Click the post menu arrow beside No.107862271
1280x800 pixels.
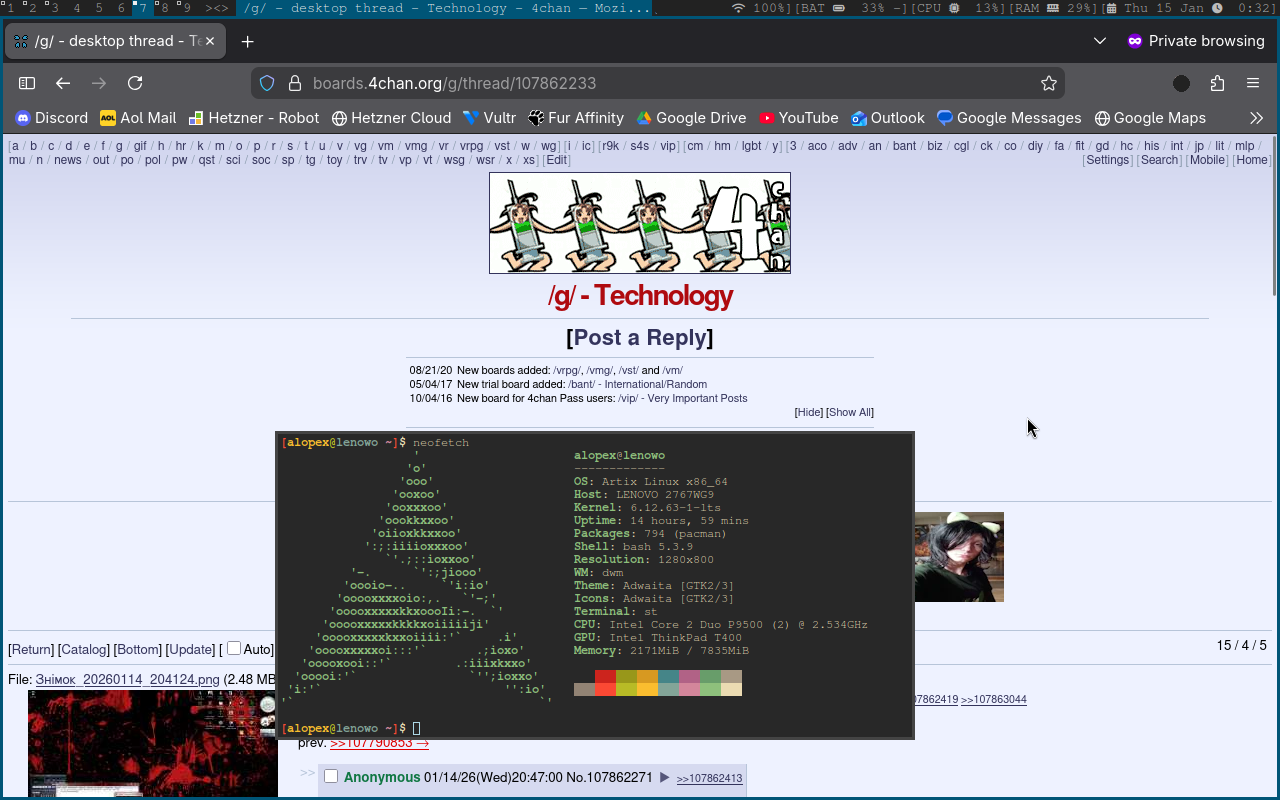click(664, 777)
